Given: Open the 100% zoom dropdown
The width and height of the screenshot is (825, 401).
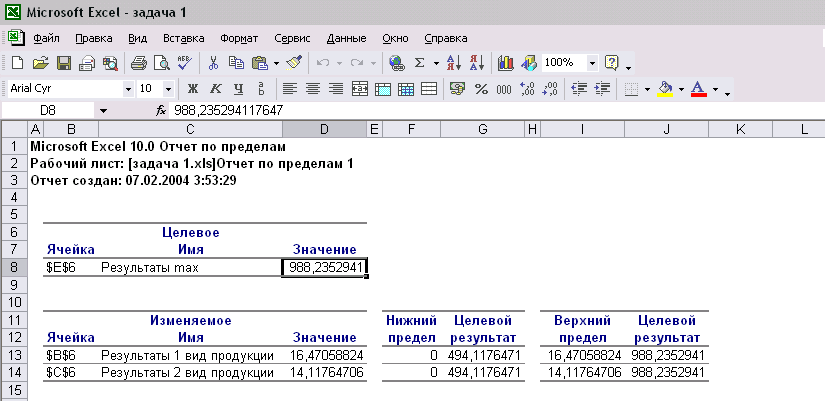Looking at the screenshot, I should pos(592,64).
